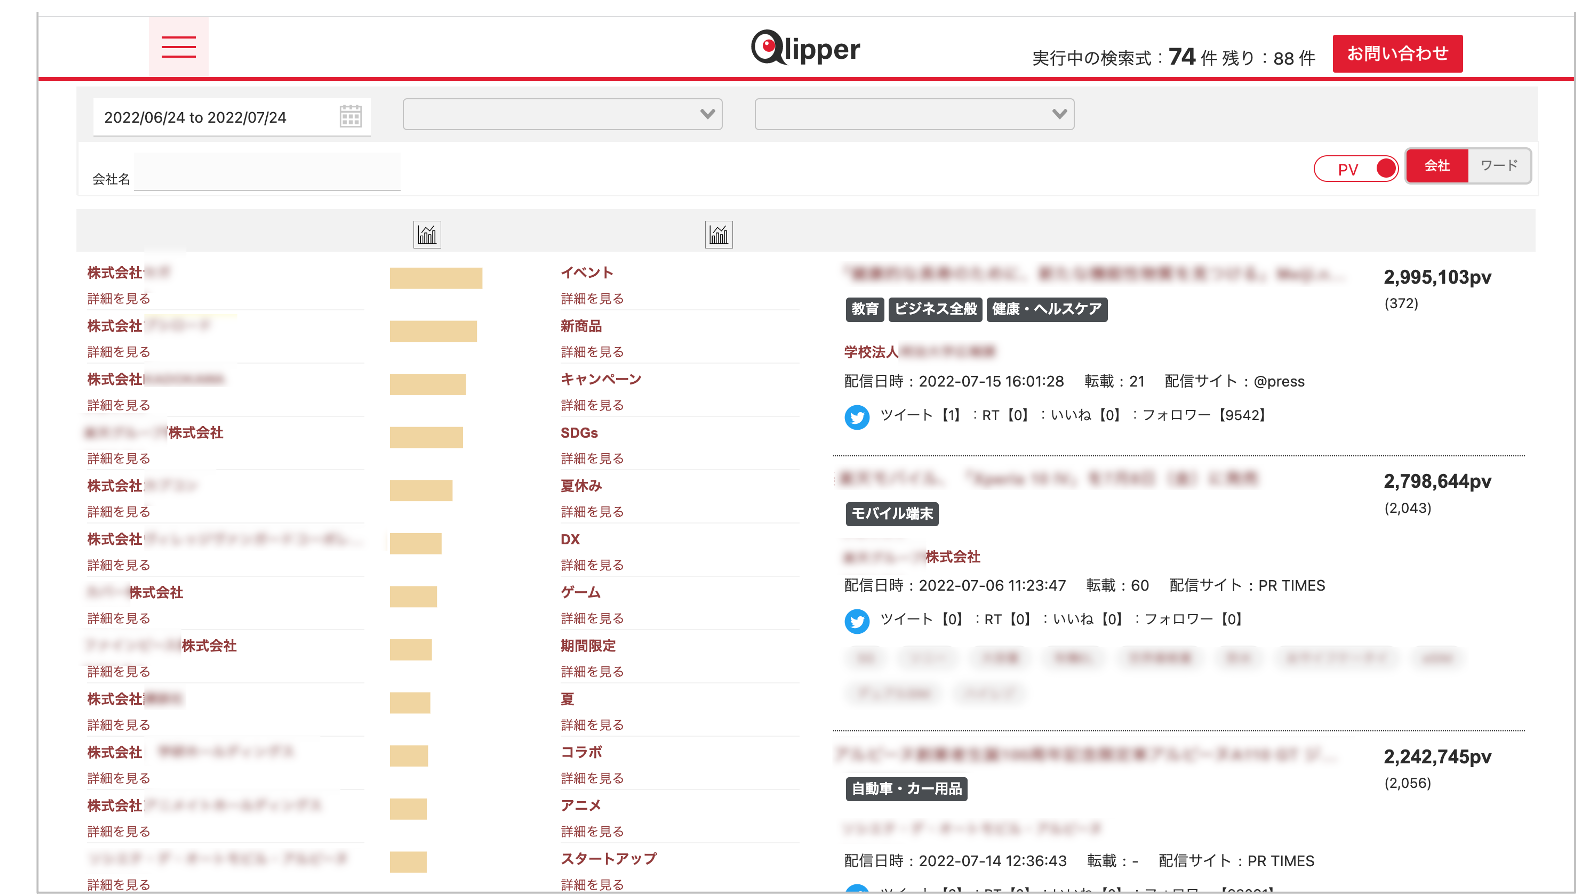Screen dimensions: 1589x895
Task: Click the モバイル端末 category tag
Action: click(892, 514)
